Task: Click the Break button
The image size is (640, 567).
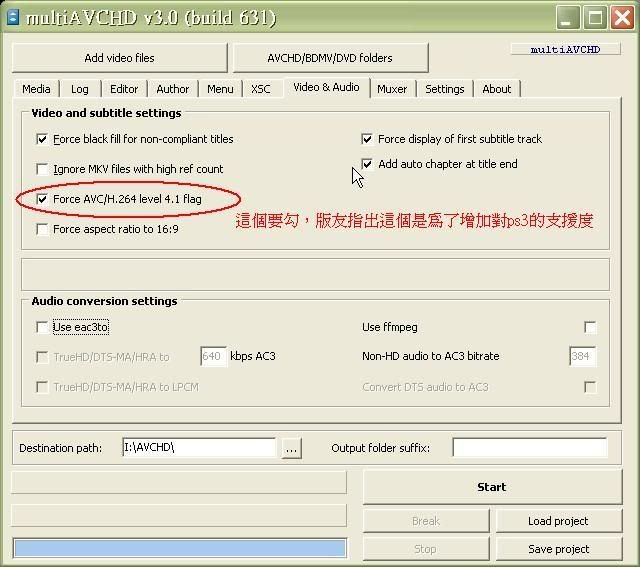Action: pos(426,521)
